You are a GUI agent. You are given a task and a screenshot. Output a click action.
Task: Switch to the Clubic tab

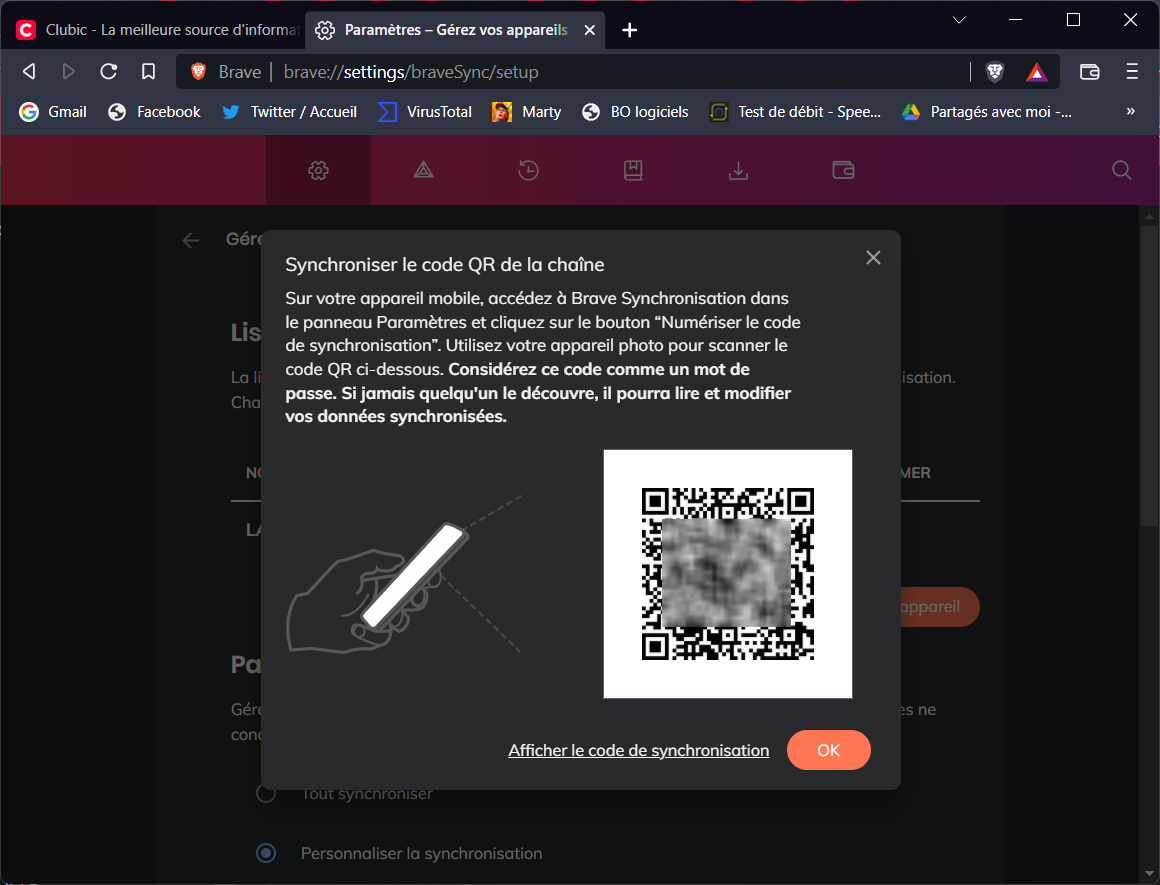(156, 30)
